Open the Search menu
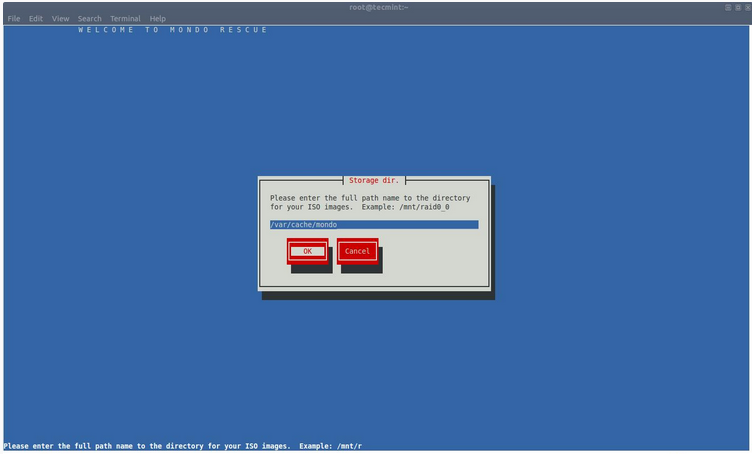 pos(90,19)
